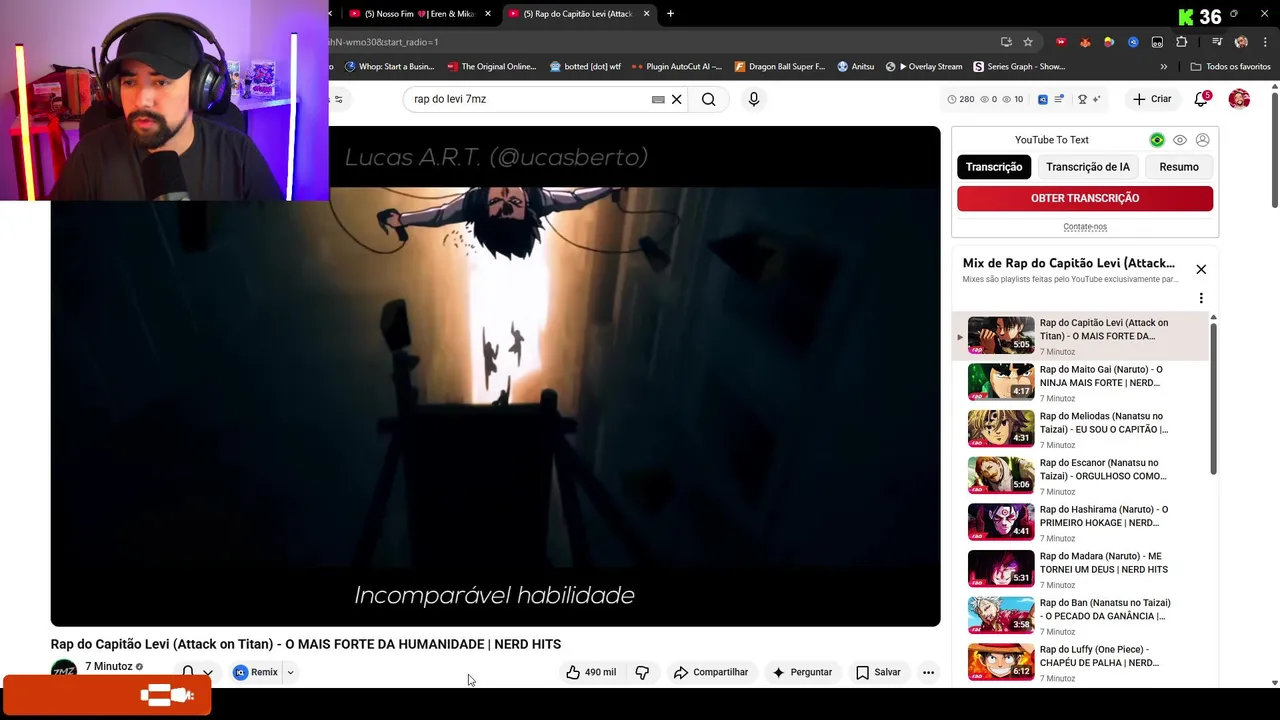Viewport: 1280px width, 720px height.
Task: Click the Perguntar button
Action: click(x=802, y=672)
